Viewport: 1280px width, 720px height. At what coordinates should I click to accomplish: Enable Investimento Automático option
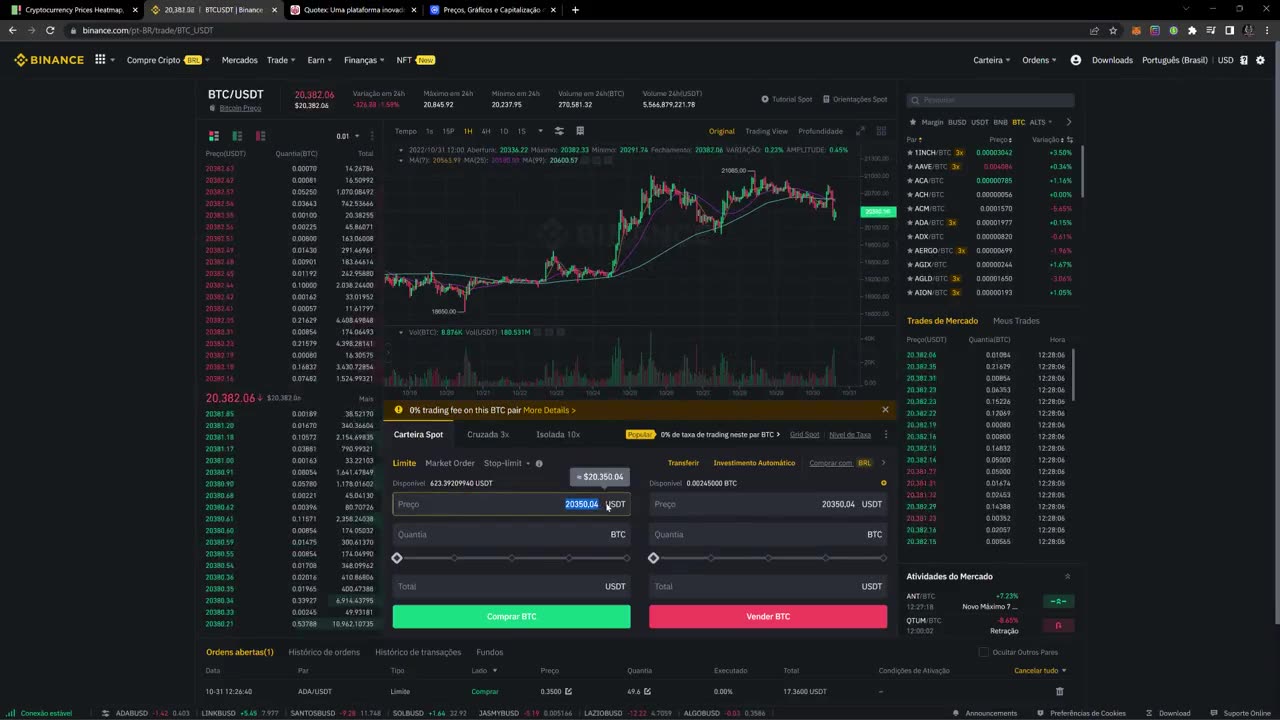(754, 463)
